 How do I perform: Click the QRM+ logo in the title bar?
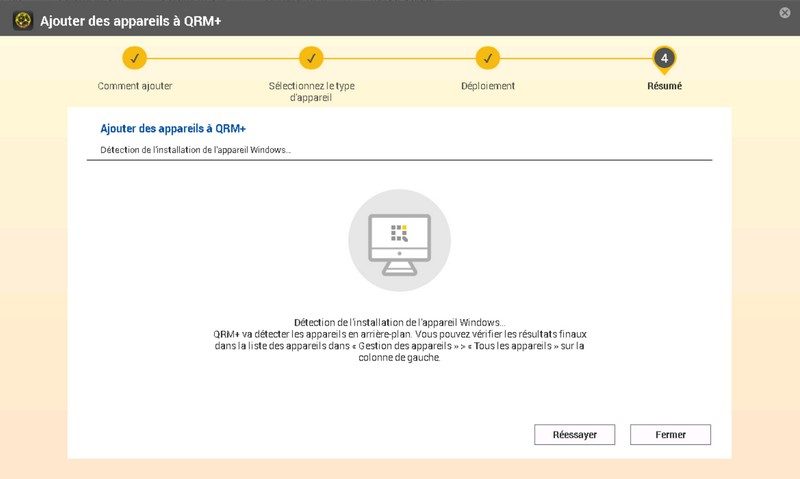tap(23, 21)
